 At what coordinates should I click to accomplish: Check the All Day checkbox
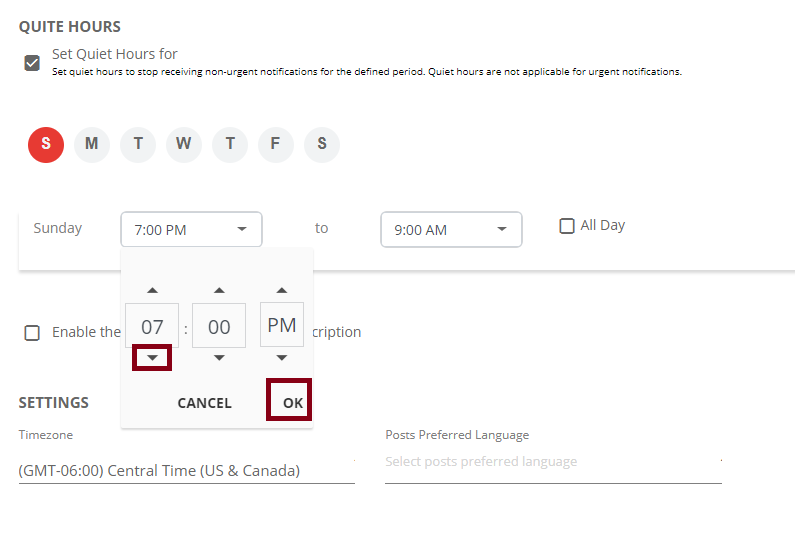click(567, 226)
